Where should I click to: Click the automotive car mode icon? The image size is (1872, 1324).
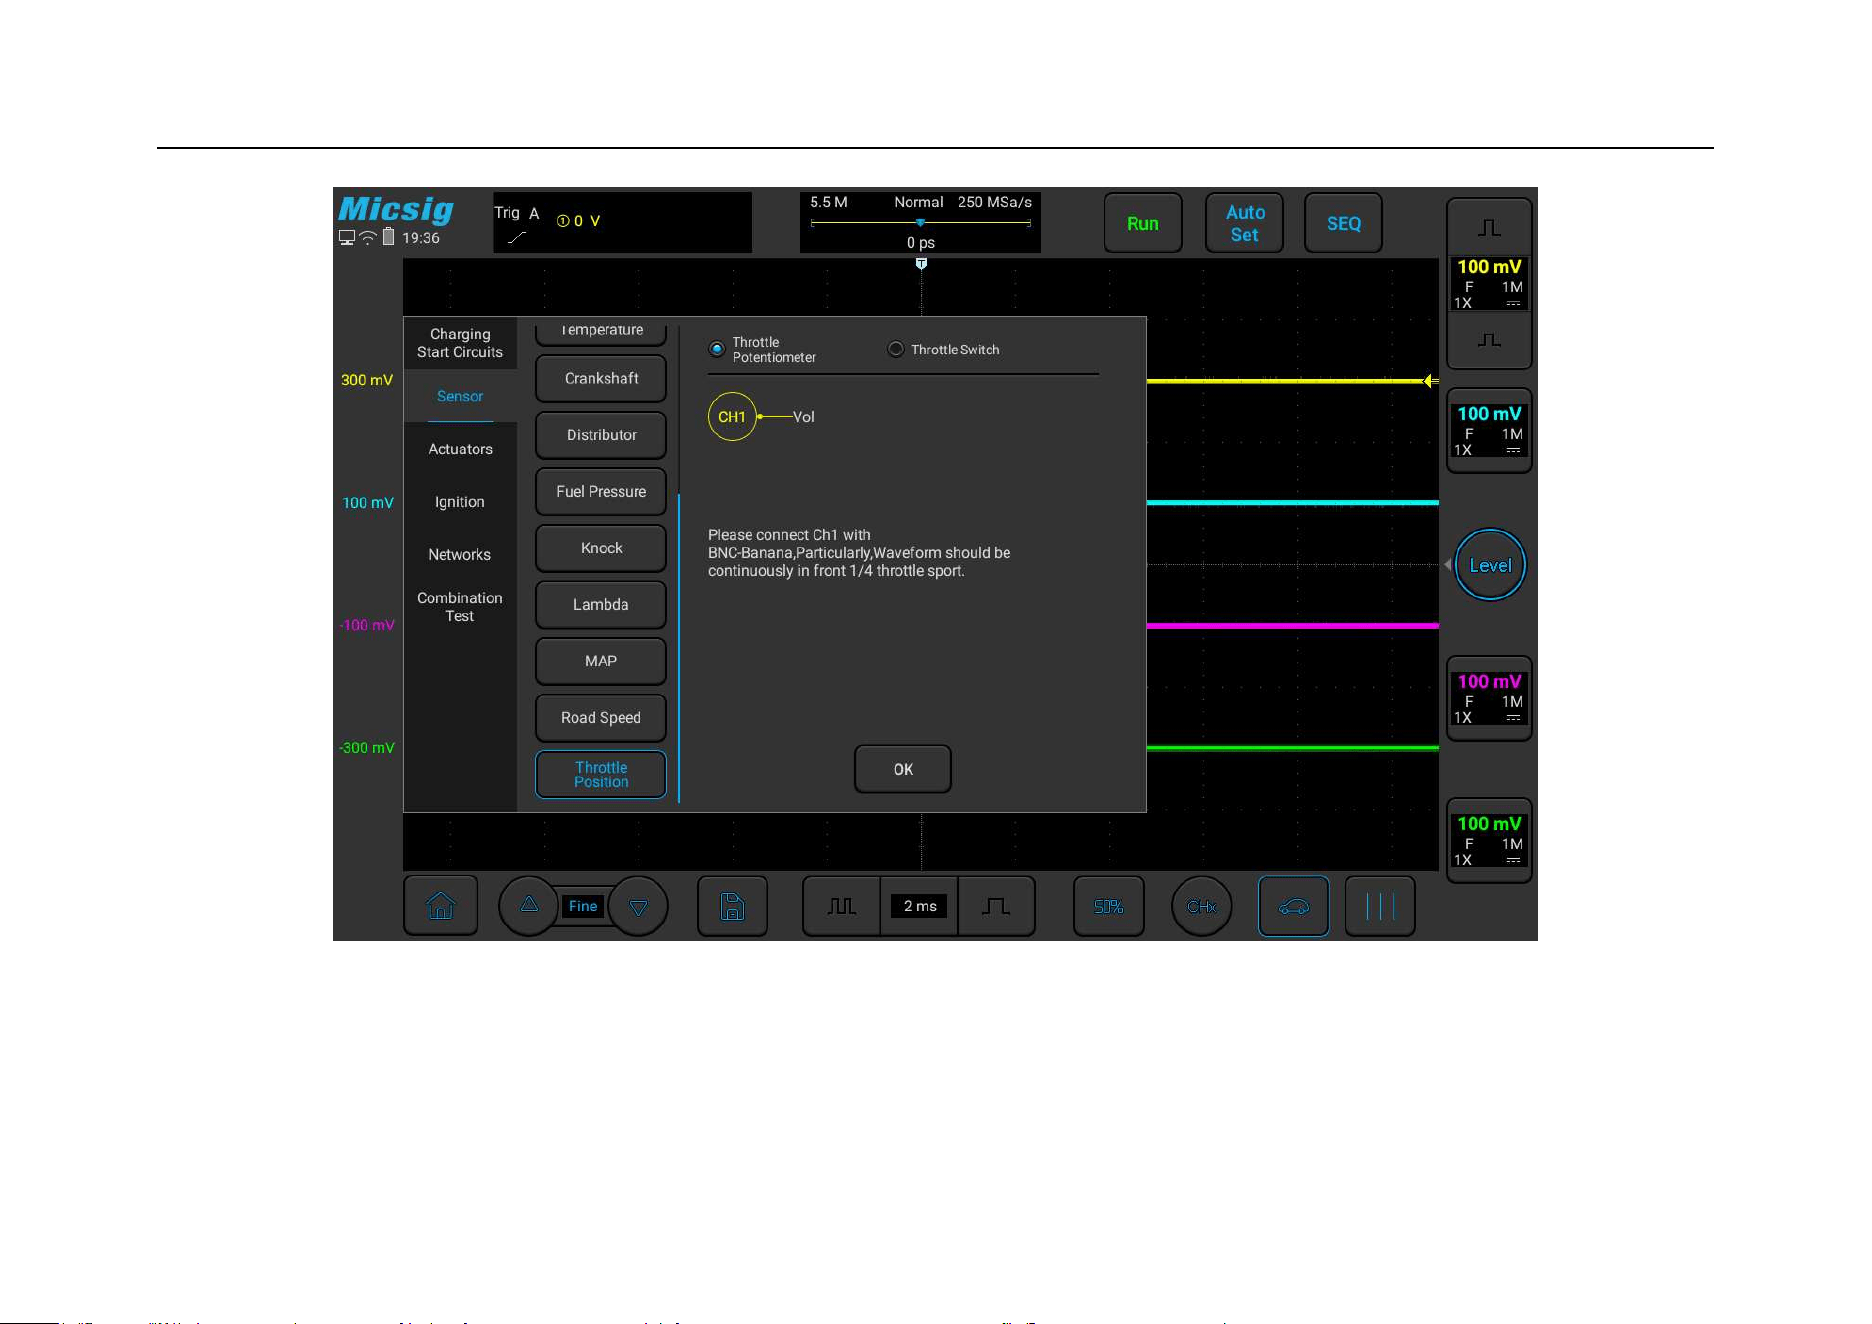point(1293,906)
